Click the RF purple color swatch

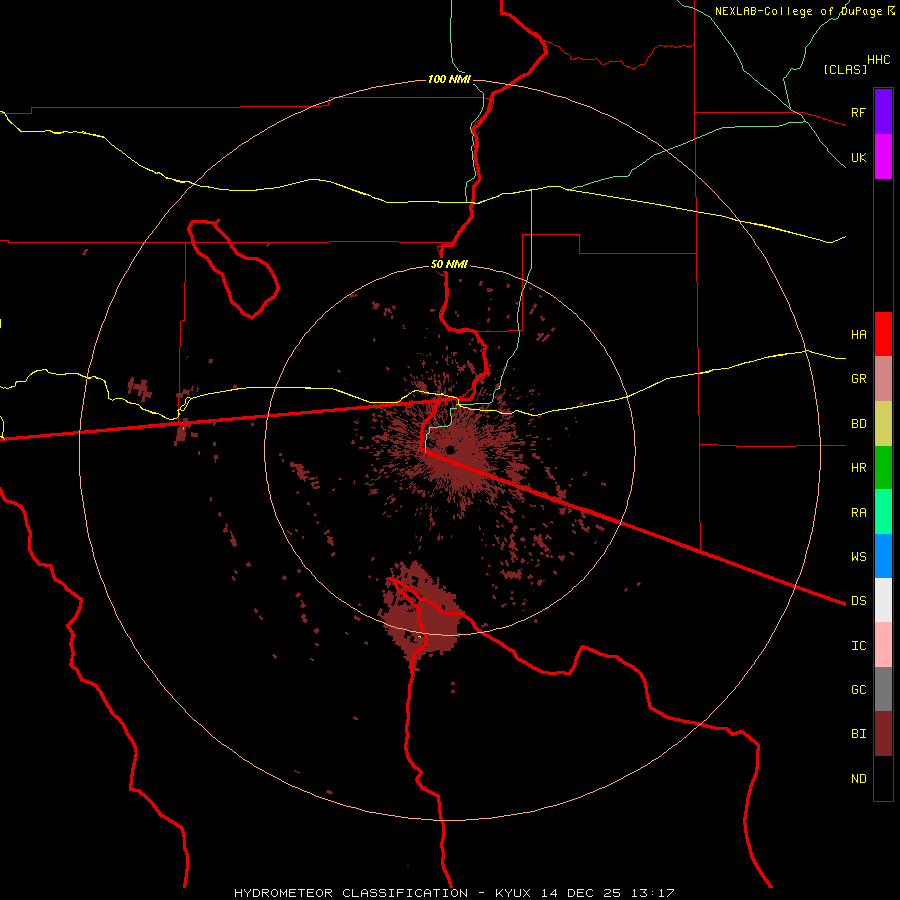click(x=883, y=112)
